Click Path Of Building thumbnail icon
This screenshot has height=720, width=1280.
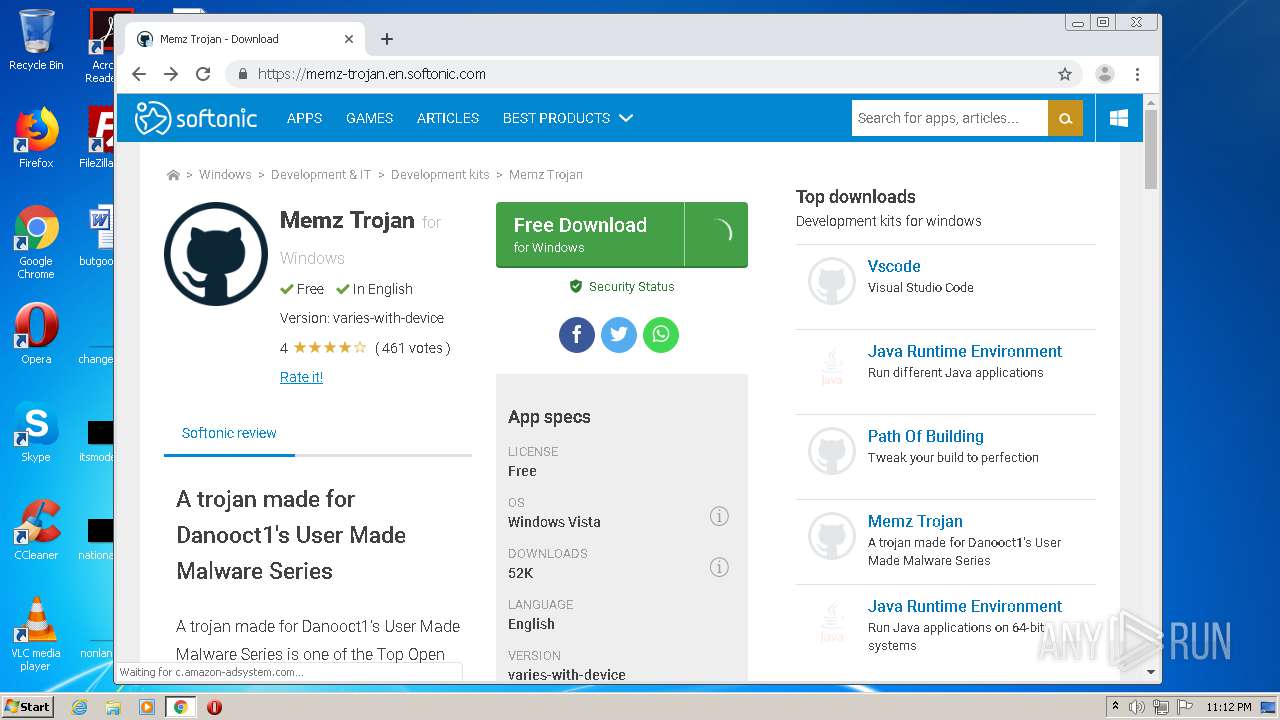[831, 450]
